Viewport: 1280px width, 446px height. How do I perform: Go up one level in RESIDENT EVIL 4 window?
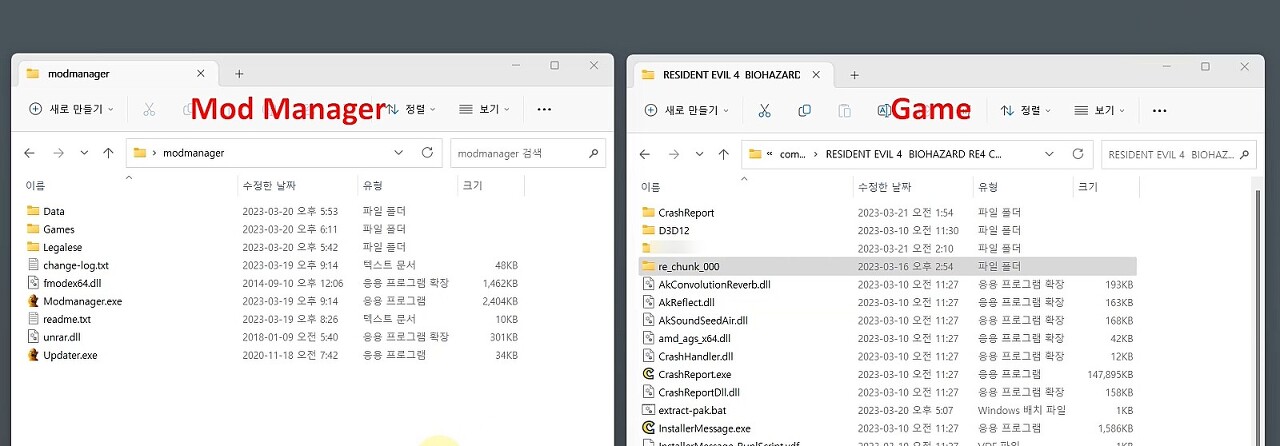pyautogui.click(x=724, y=154)
